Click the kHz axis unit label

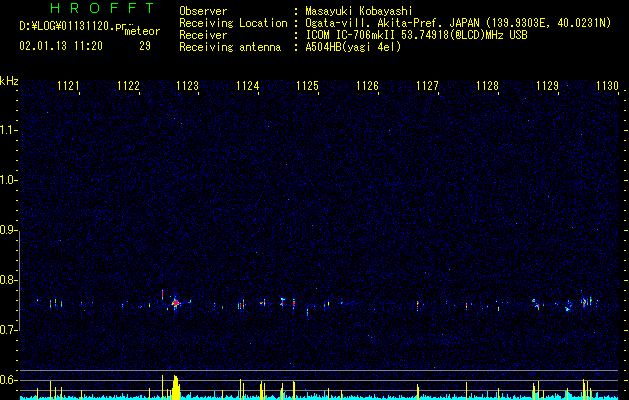coord(9,81)
